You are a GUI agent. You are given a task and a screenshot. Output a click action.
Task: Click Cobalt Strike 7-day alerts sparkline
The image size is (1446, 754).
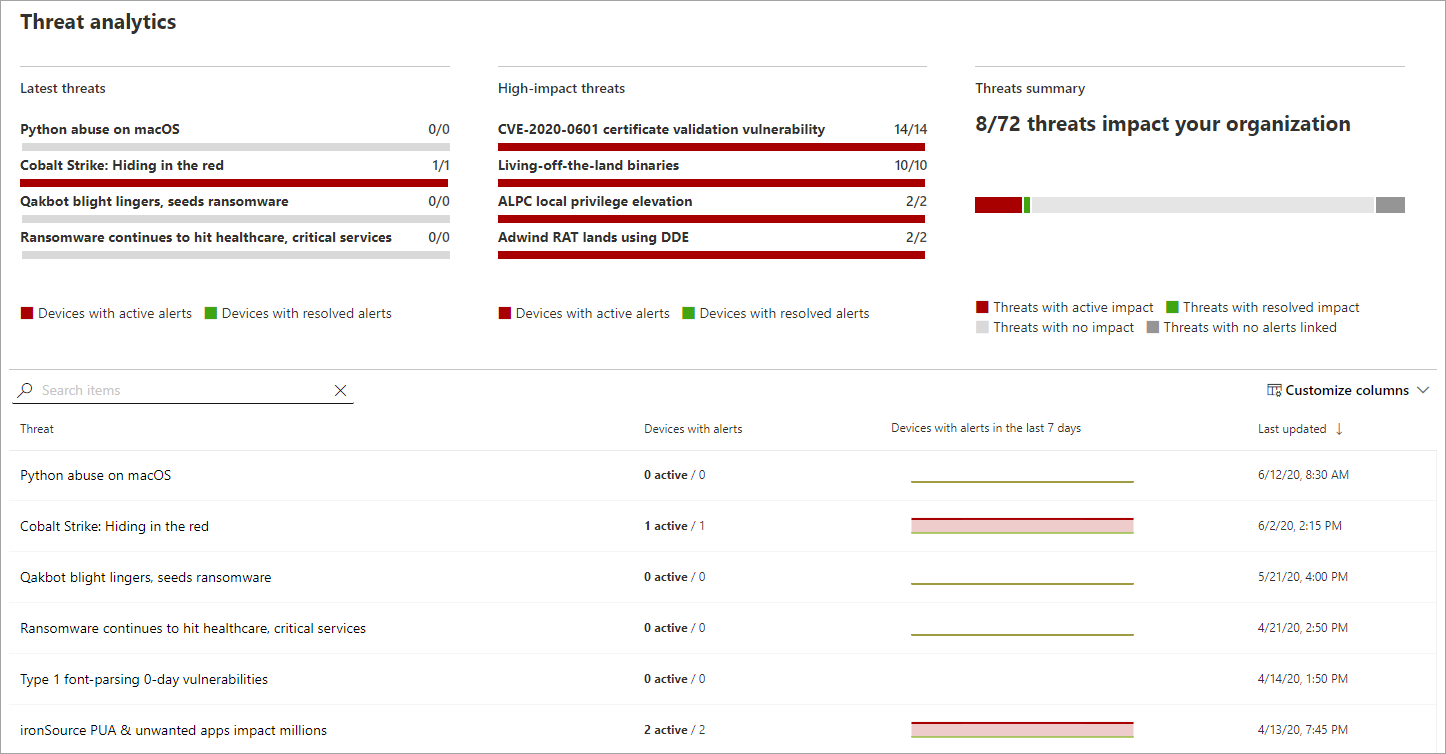[1022, 526]
